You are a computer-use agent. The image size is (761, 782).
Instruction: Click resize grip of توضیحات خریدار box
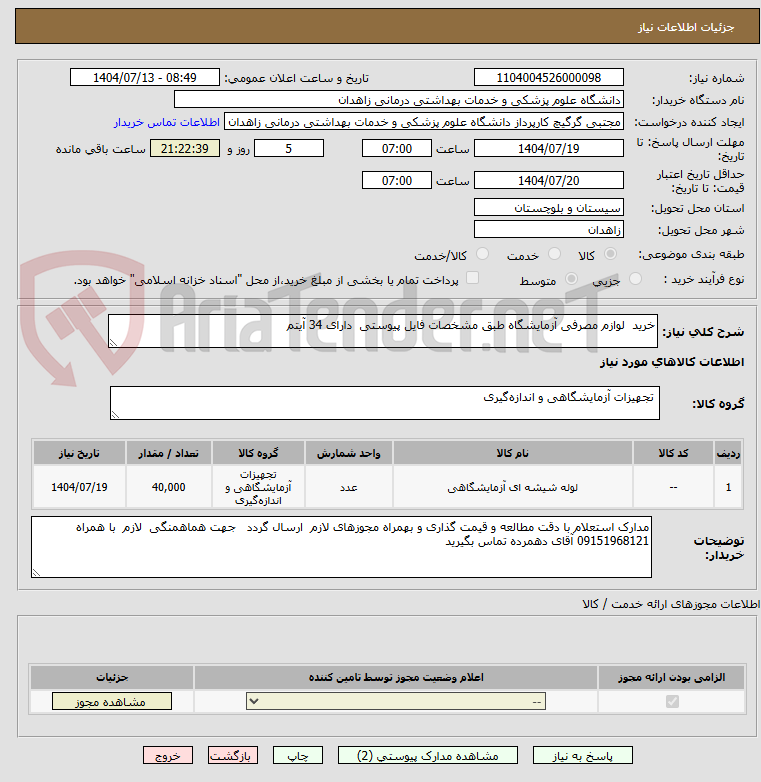tap(36, 573)
